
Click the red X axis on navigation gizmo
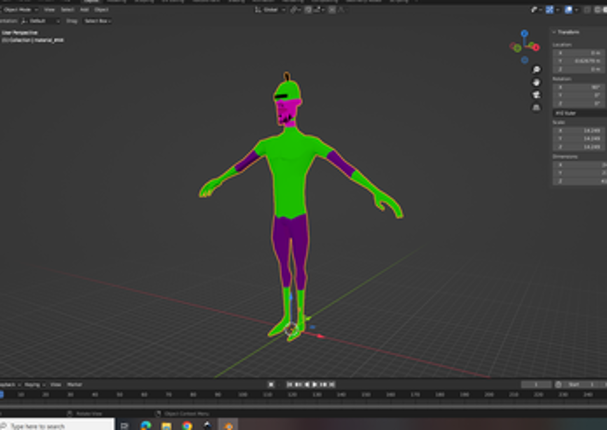click(x=536, y=48)
